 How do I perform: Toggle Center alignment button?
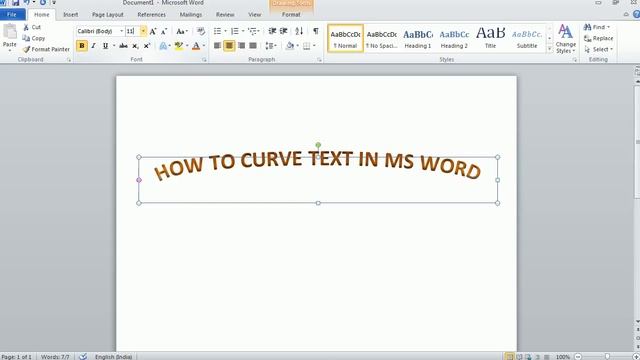coord(229,46)
